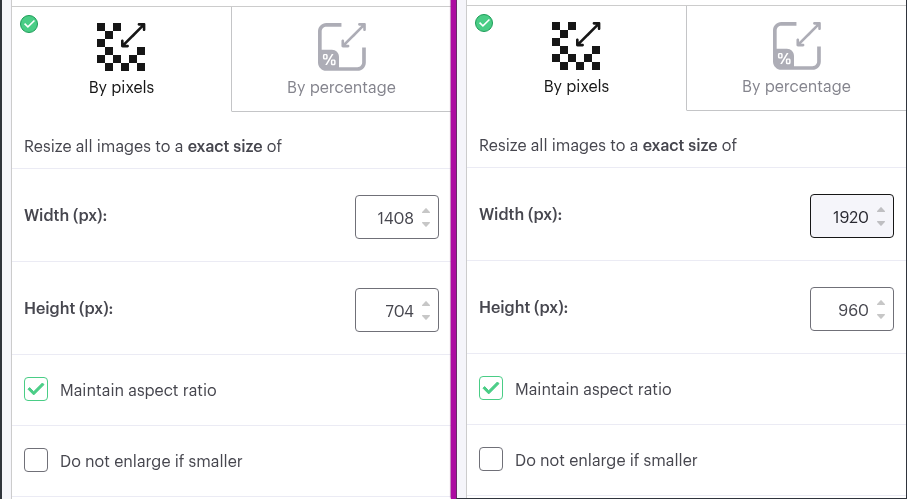The width and height of the screenshot is (907, 499).
Task: Click the percentage resize icon in left panel
Action: (342, 47)
